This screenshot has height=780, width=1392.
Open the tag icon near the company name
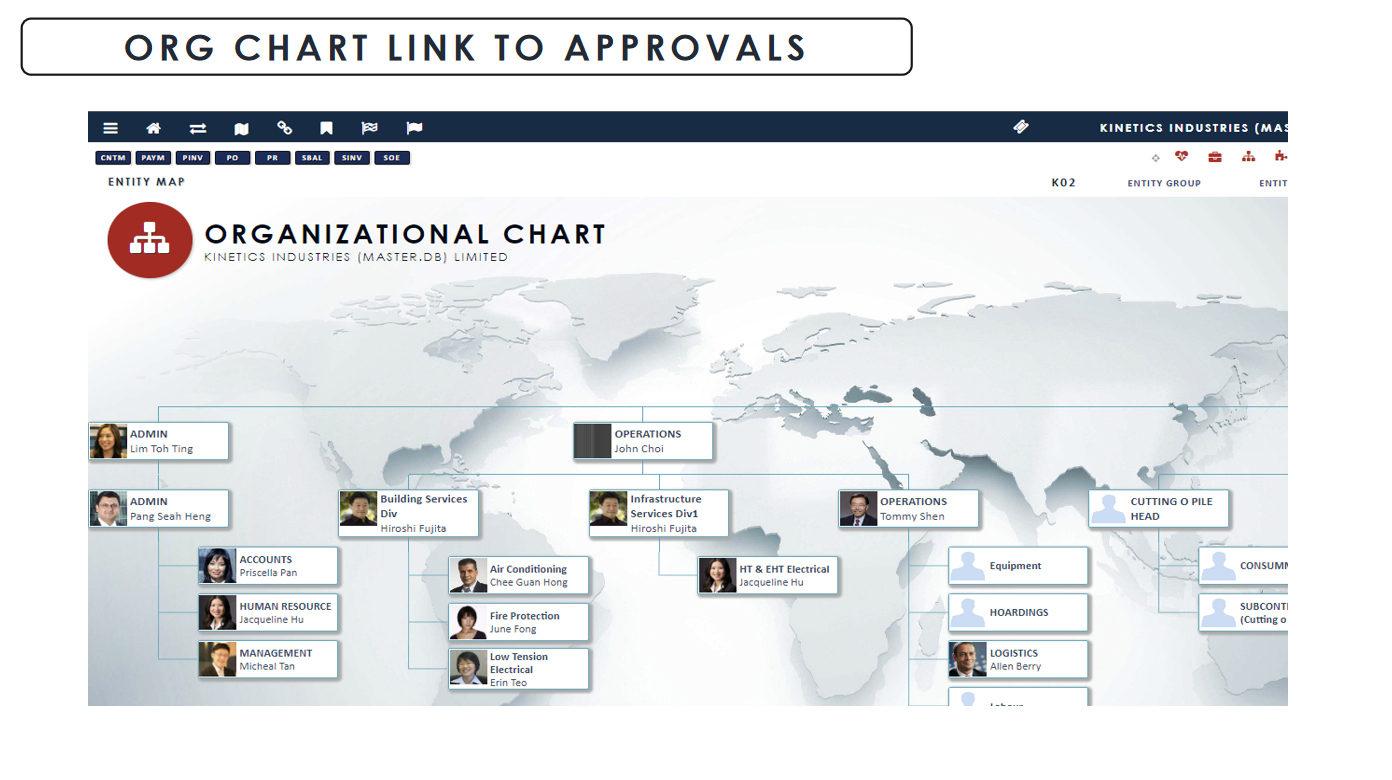click(x=1021, y=126)
